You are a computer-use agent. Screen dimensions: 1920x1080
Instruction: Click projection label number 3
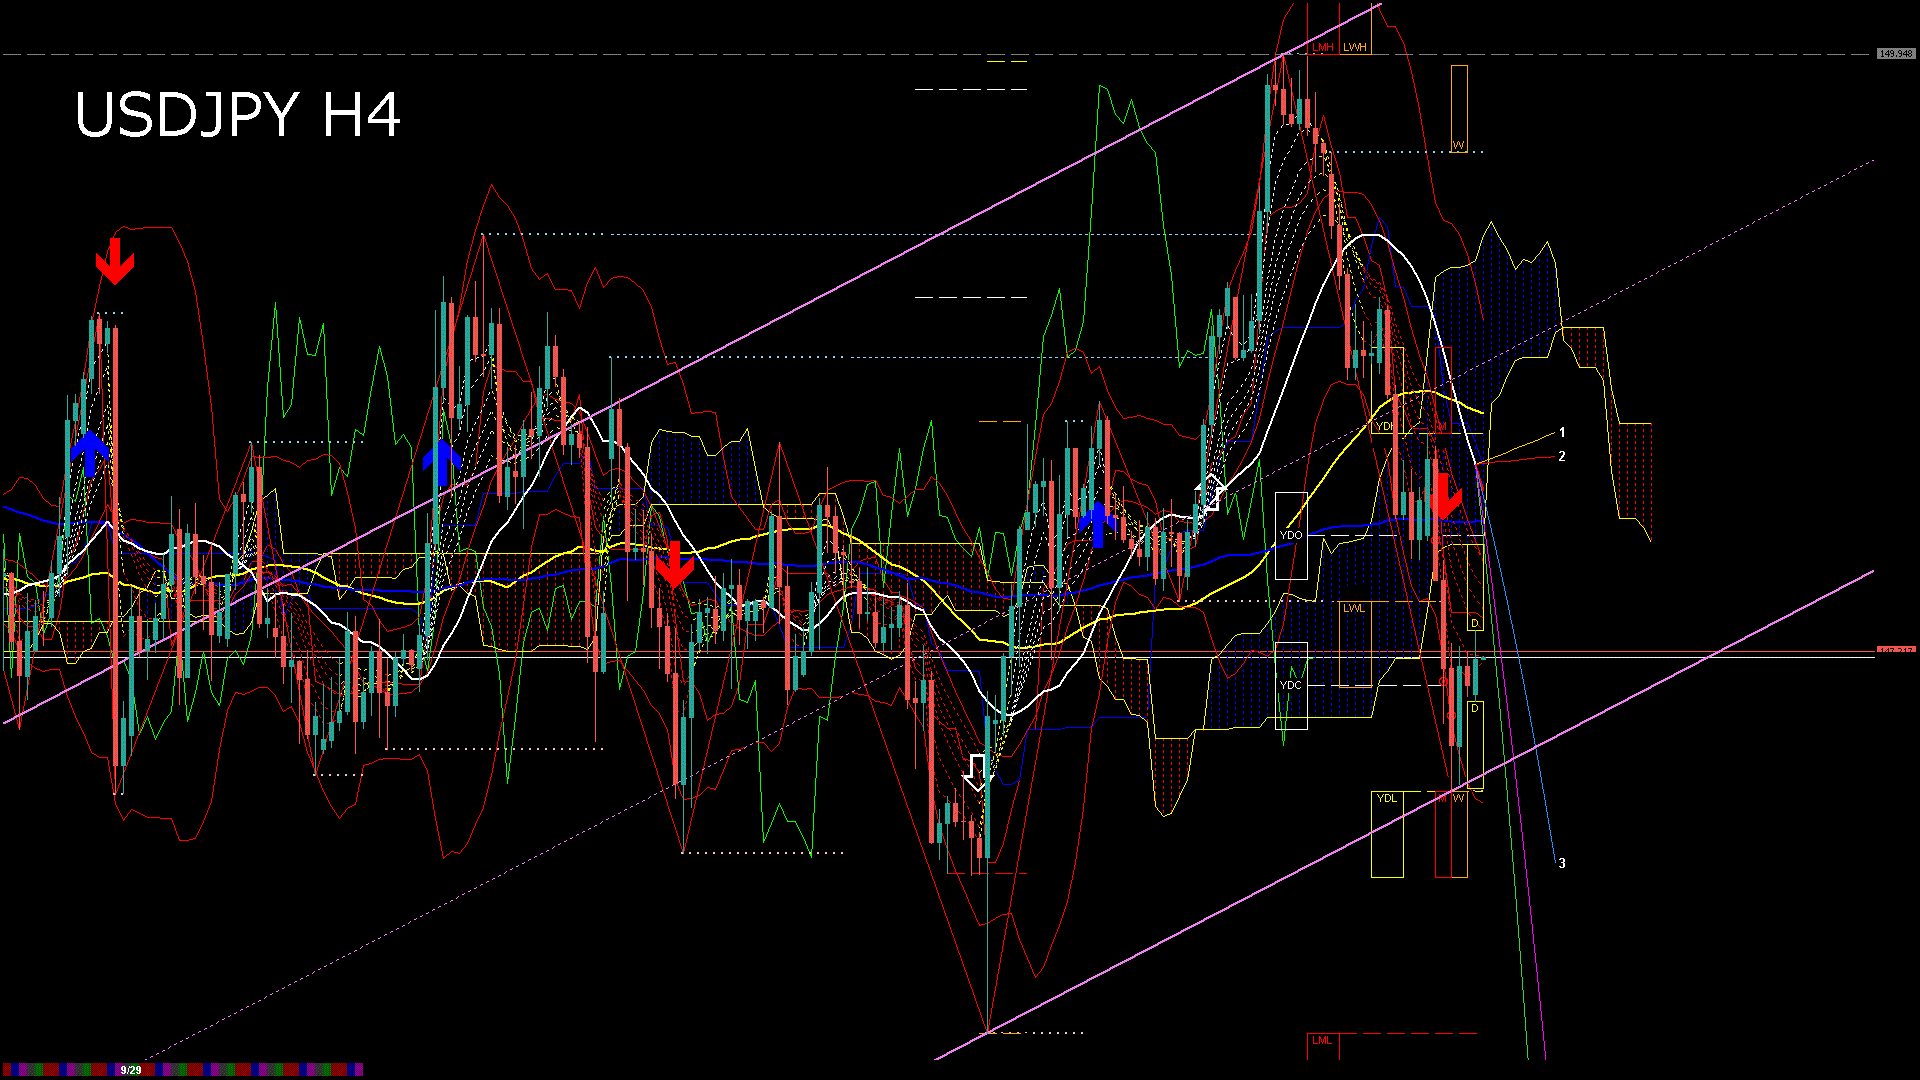[x=1562, y=863]
